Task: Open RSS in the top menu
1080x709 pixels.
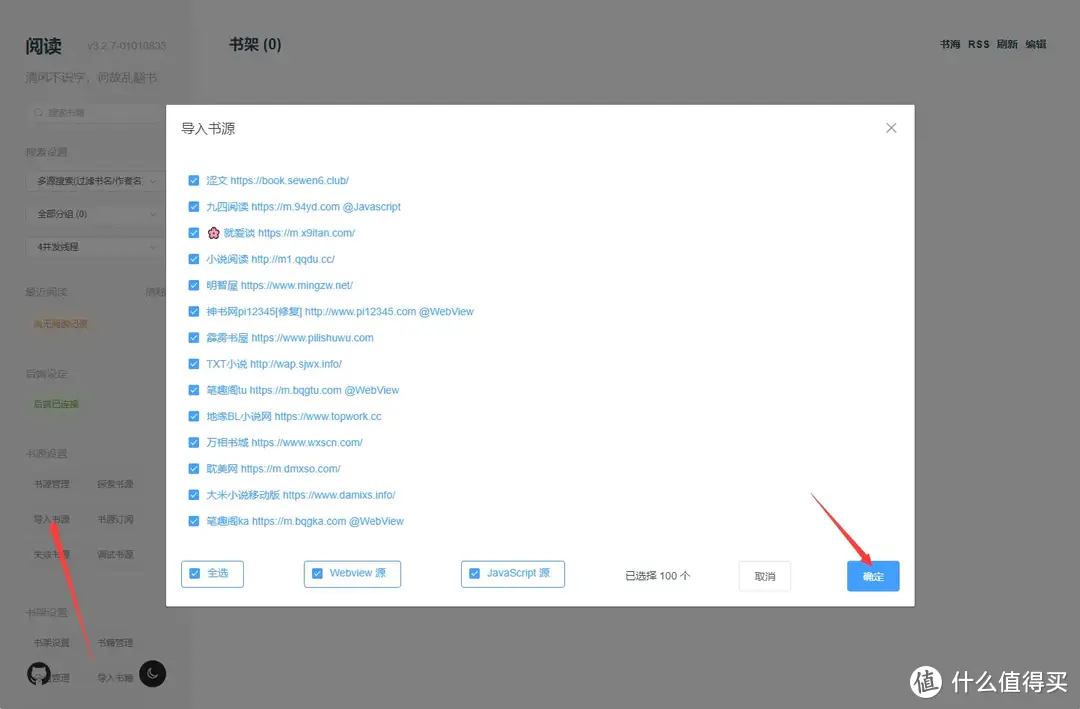Action: [x=978, y=44]
